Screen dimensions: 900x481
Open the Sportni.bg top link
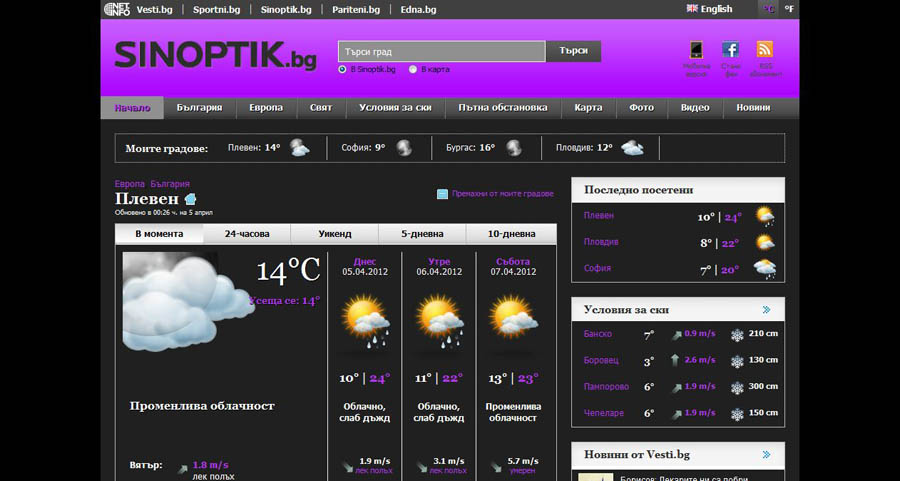[216, 10]
